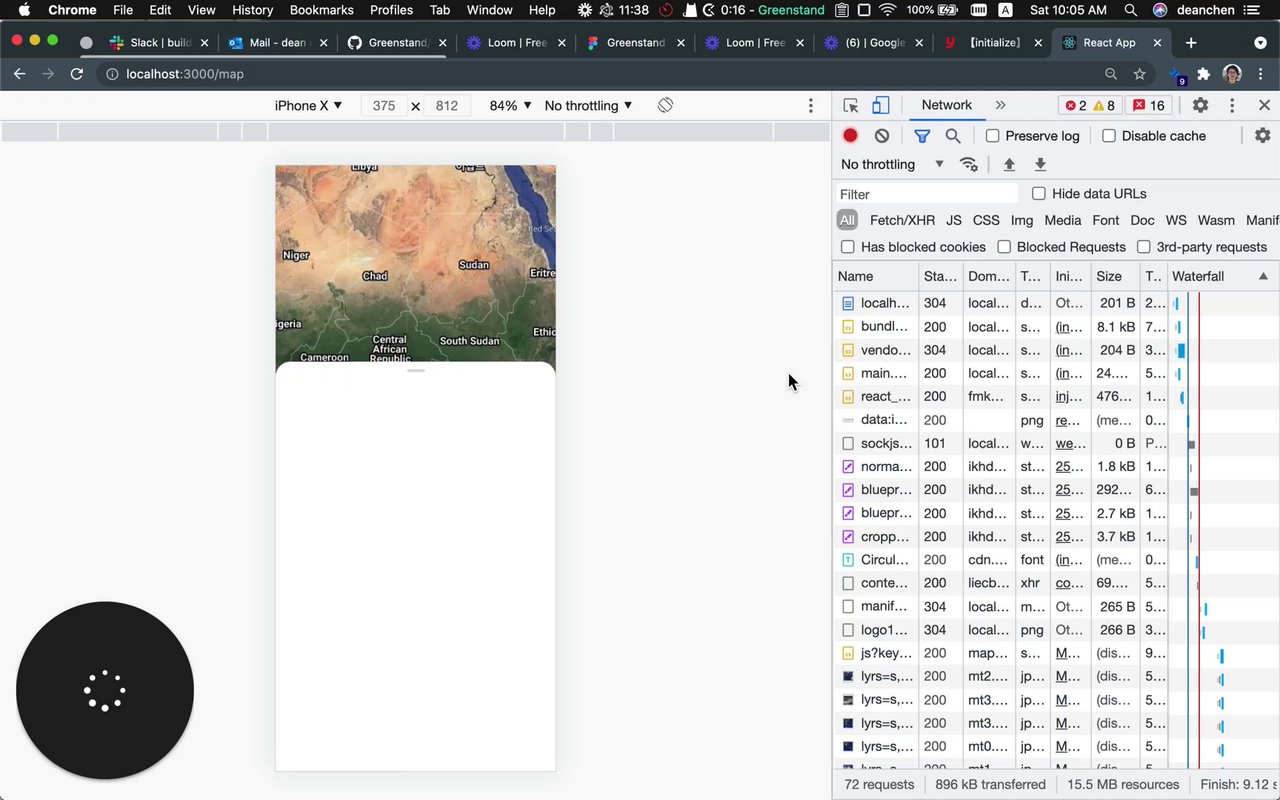Open Network settings gear beside Disable cache
The width and height of the screenshot is (1280, 800).
[x=1263, y=136]
